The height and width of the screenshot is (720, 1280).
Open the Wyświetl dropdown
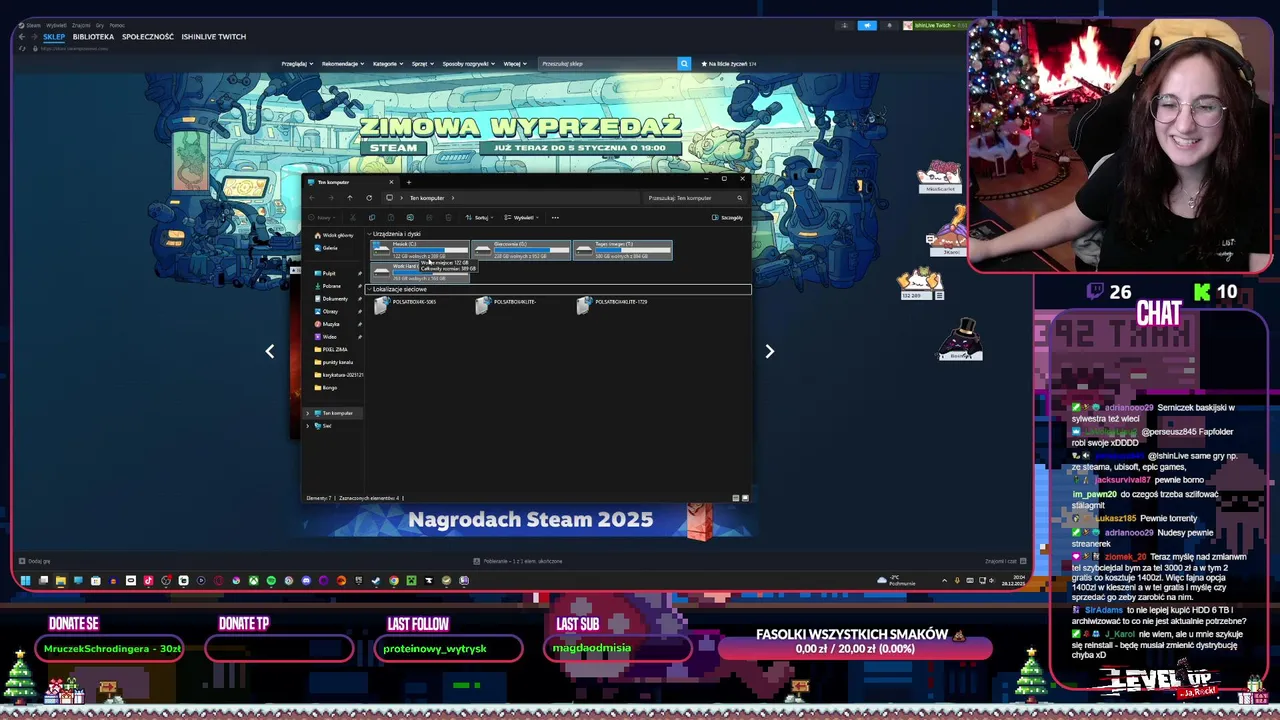tap(522, 217)
